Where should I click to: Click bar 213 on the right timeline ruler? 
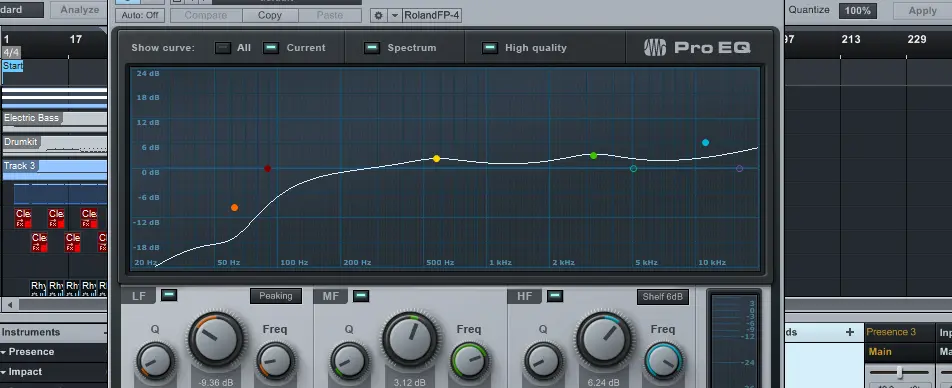point(851,39)
